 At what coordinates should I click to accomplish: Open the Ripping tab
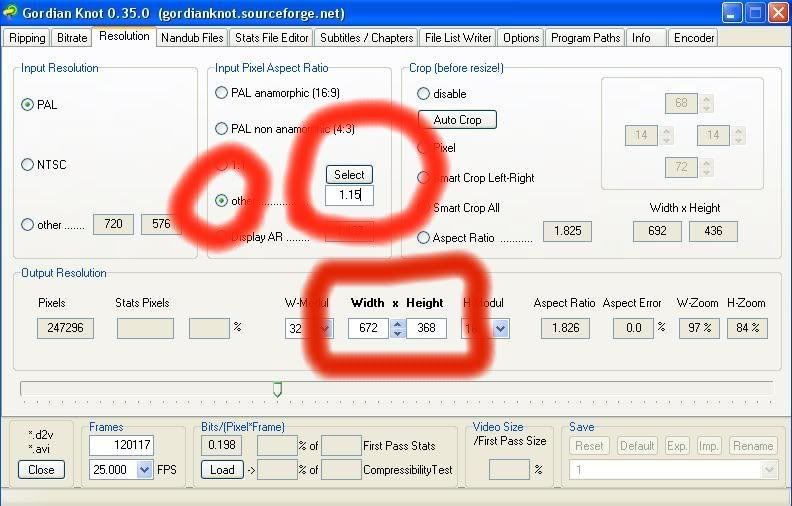point(27,38)
